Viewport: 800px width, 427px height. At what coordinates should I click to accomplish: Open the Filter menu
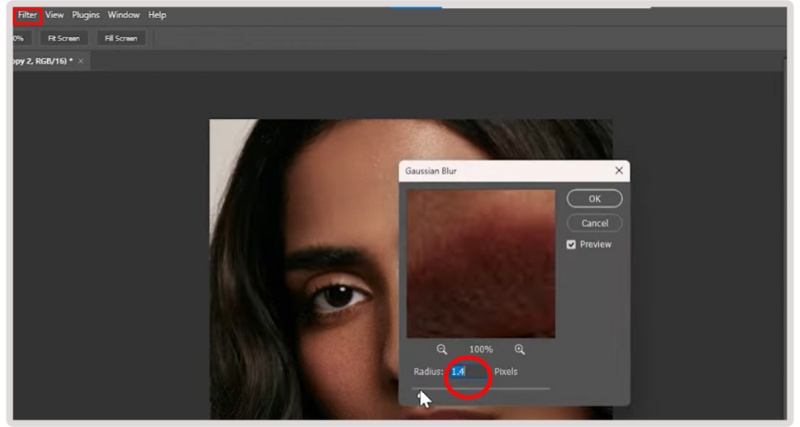[x=28, y=15]
